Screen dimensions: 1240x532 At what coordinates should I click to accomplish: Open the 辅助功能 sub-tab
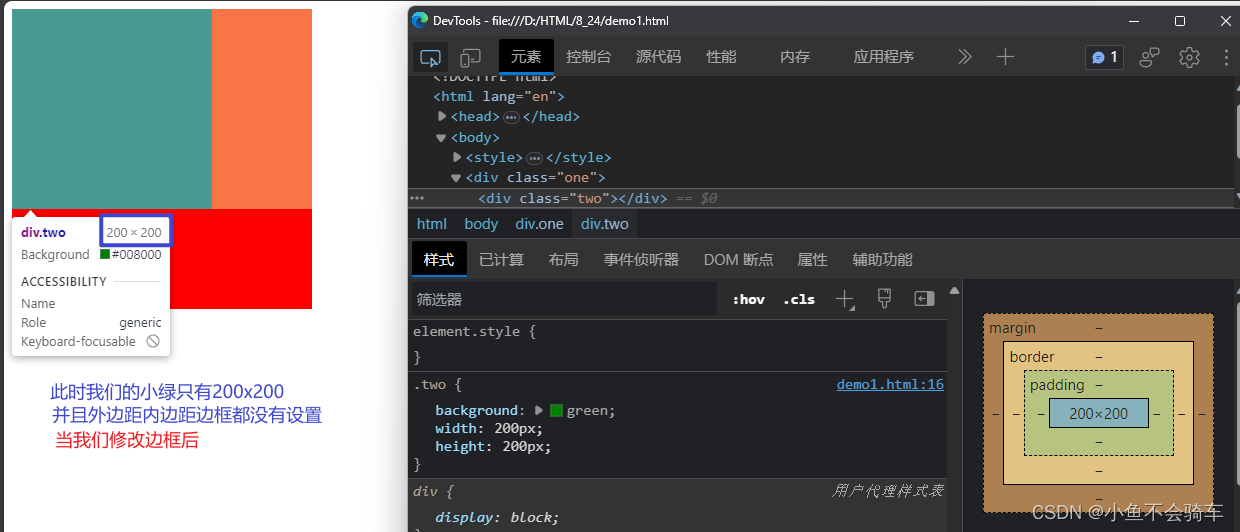[882, 260]
